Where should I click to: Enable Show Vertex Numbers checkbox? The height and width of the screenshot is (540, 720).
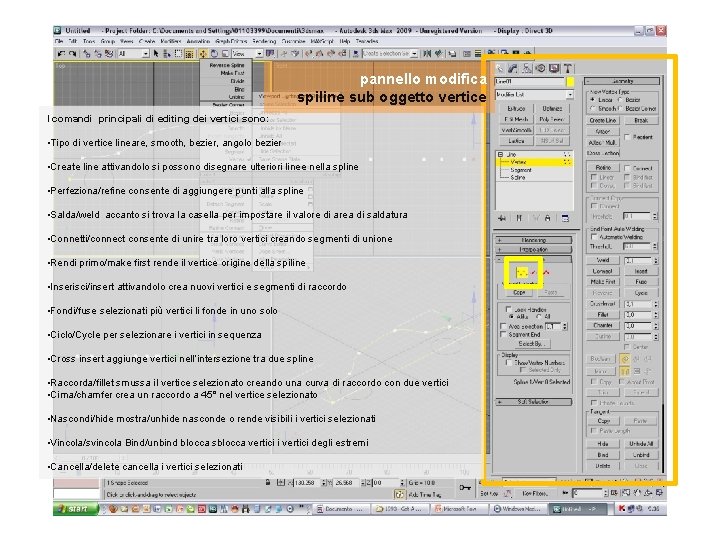pyautogui.click(x=508, y=362)
